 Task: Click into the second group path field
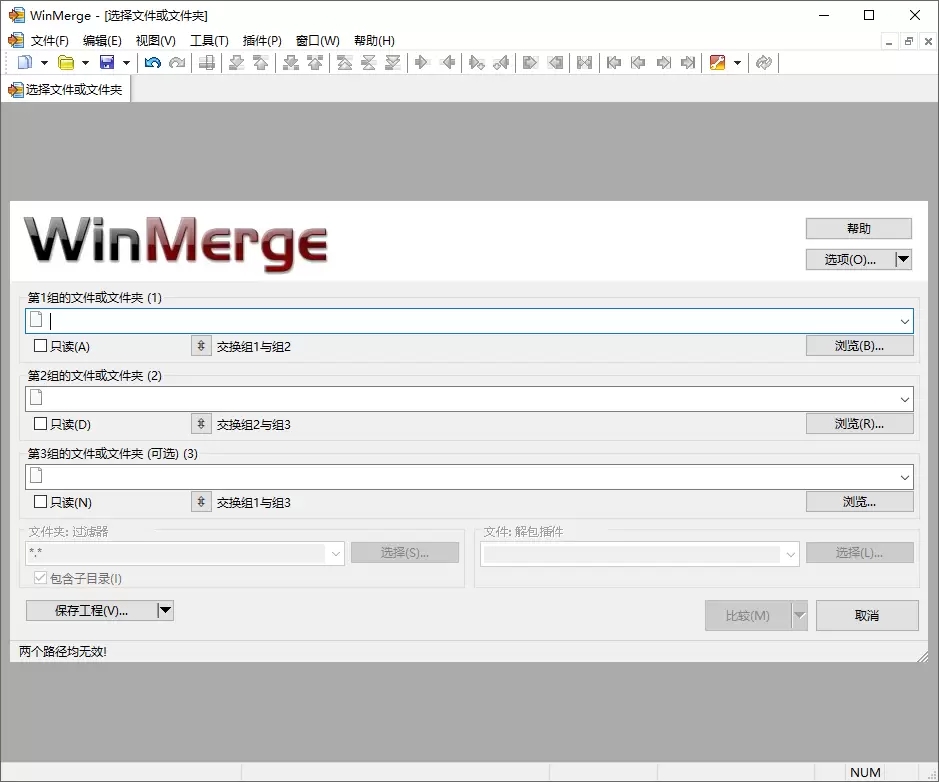click(x=469, y=399)
